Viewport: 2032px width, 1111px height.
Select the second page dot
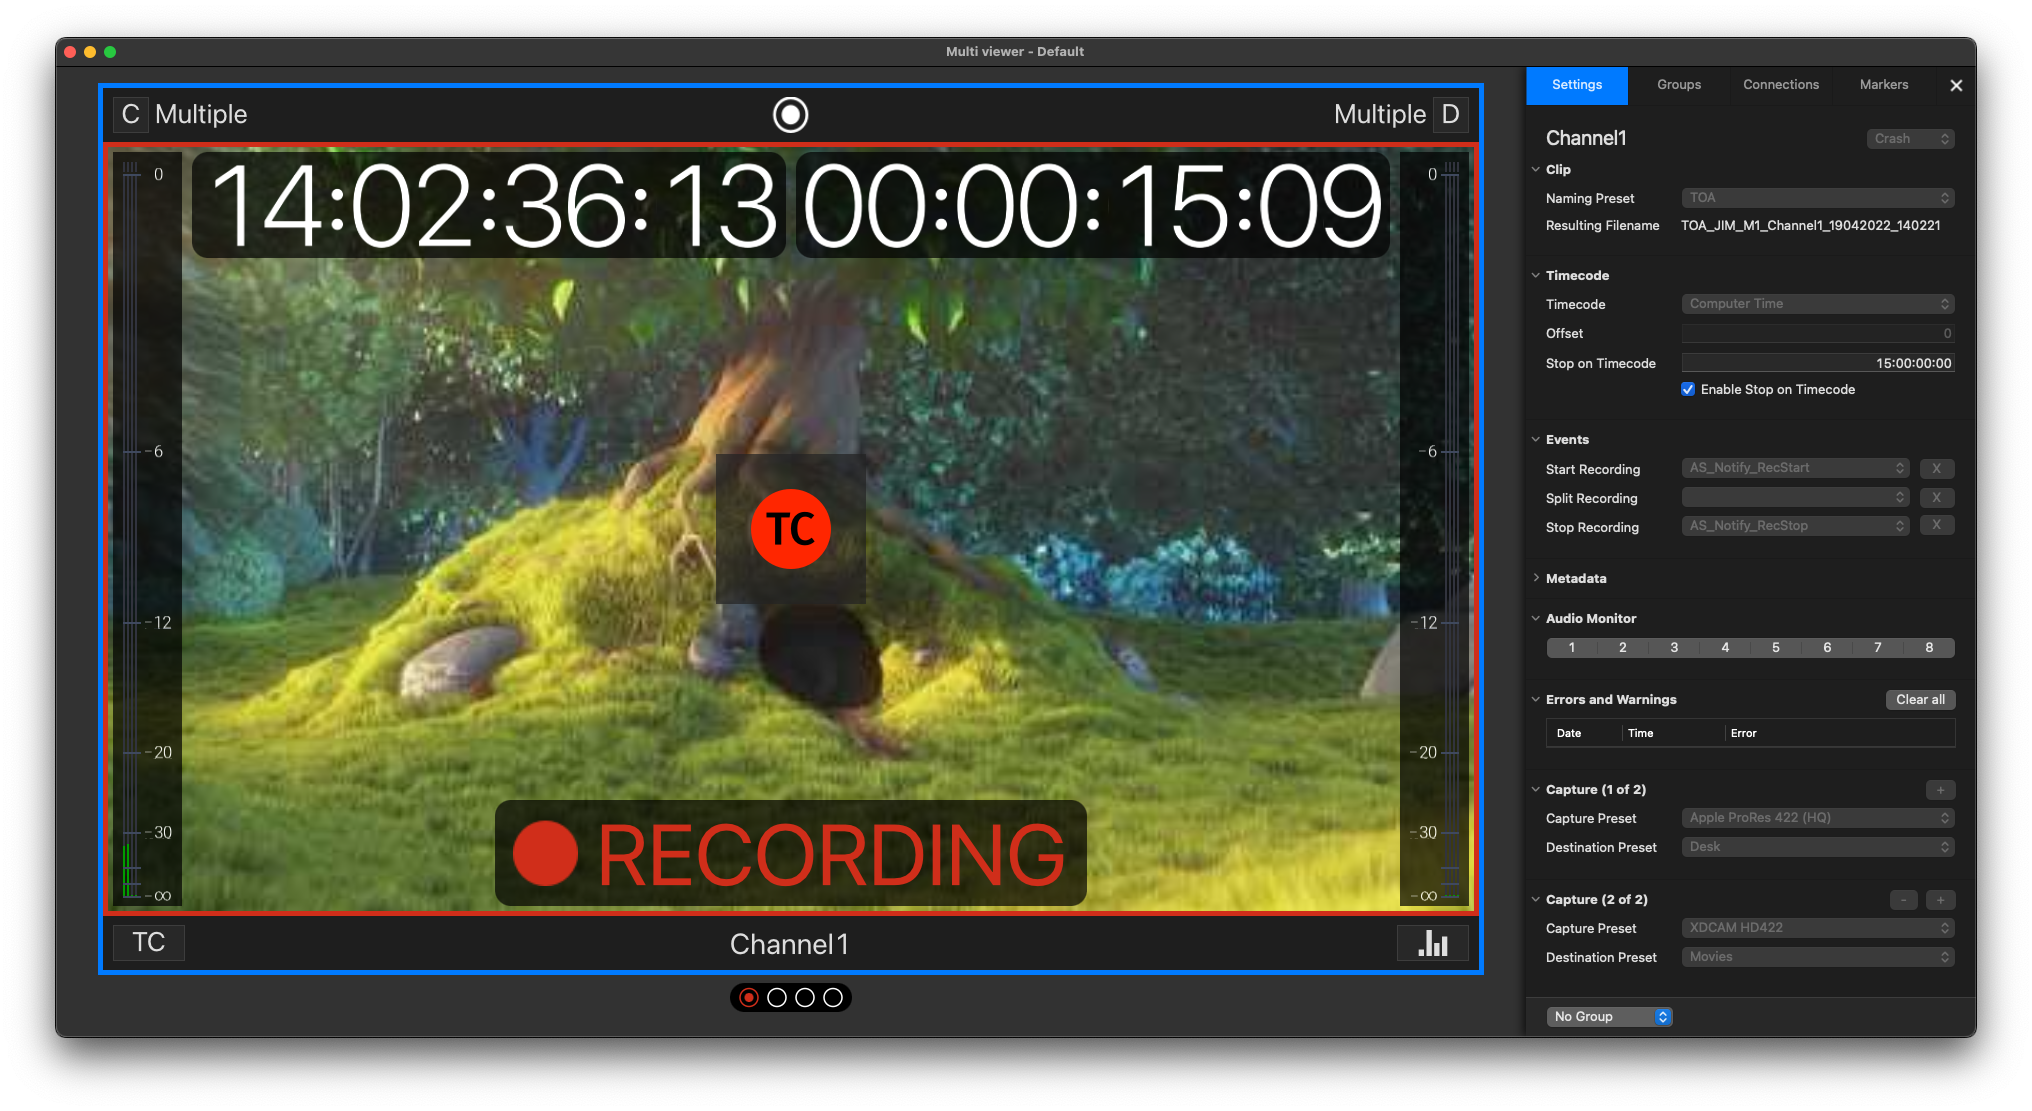pyautogui.click(x=777, y=997)
